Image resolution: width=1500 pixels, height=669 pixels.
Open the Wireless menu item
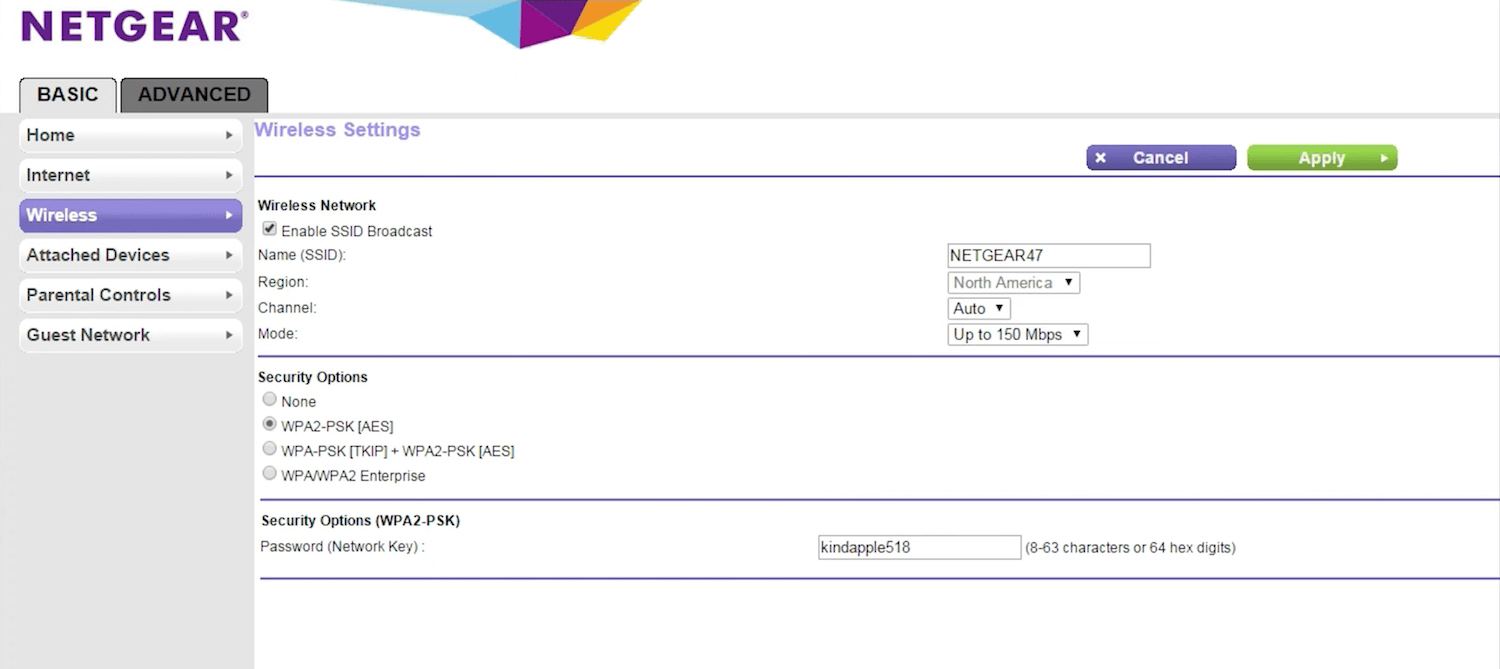point(130,215)
